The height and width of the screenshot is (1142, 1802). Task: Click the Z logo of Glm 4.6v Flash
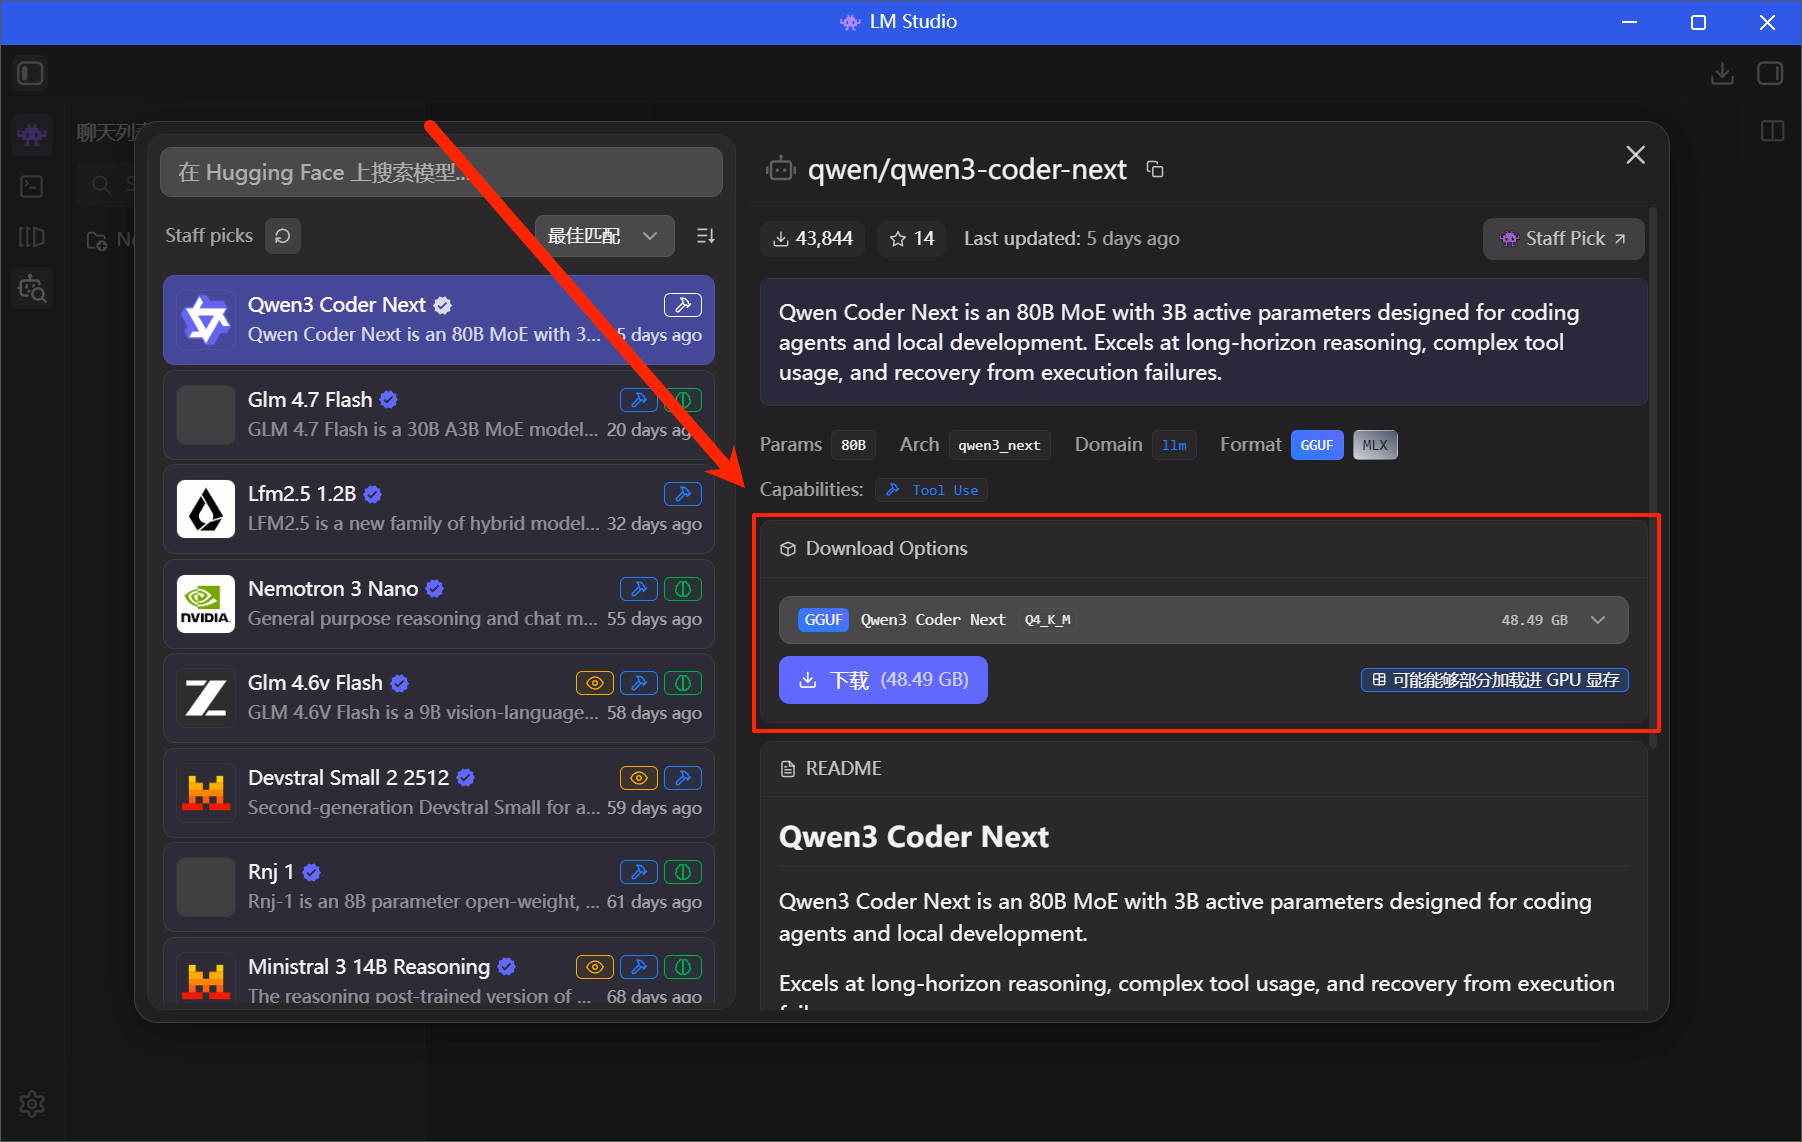tap(206, 698)
